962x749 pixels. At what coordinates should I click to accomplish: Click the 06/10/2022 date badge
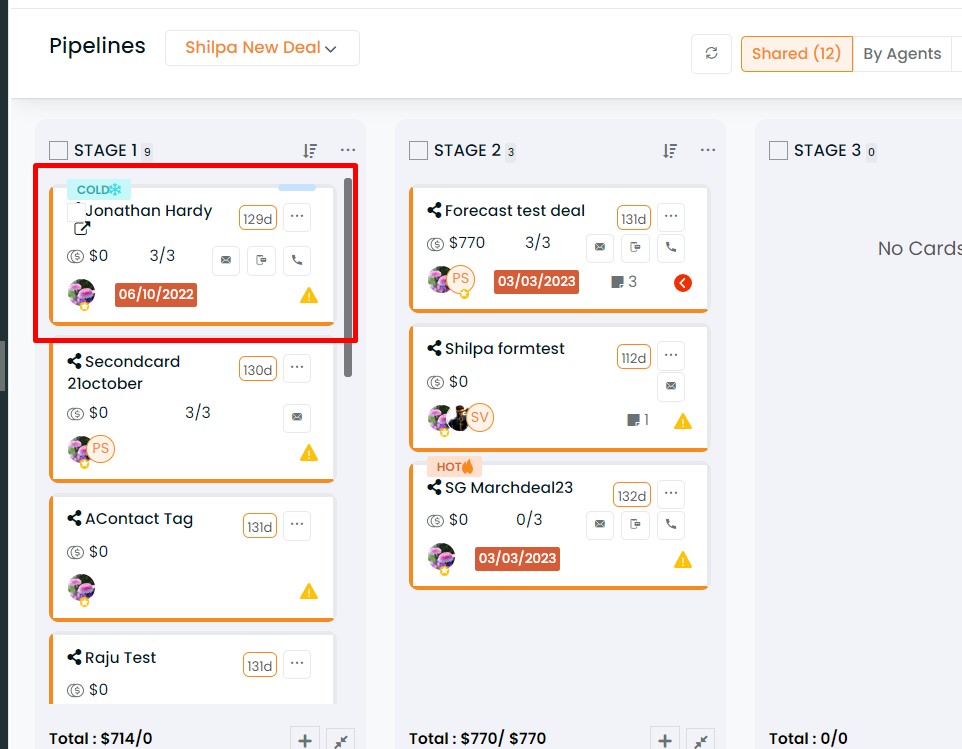156,294
